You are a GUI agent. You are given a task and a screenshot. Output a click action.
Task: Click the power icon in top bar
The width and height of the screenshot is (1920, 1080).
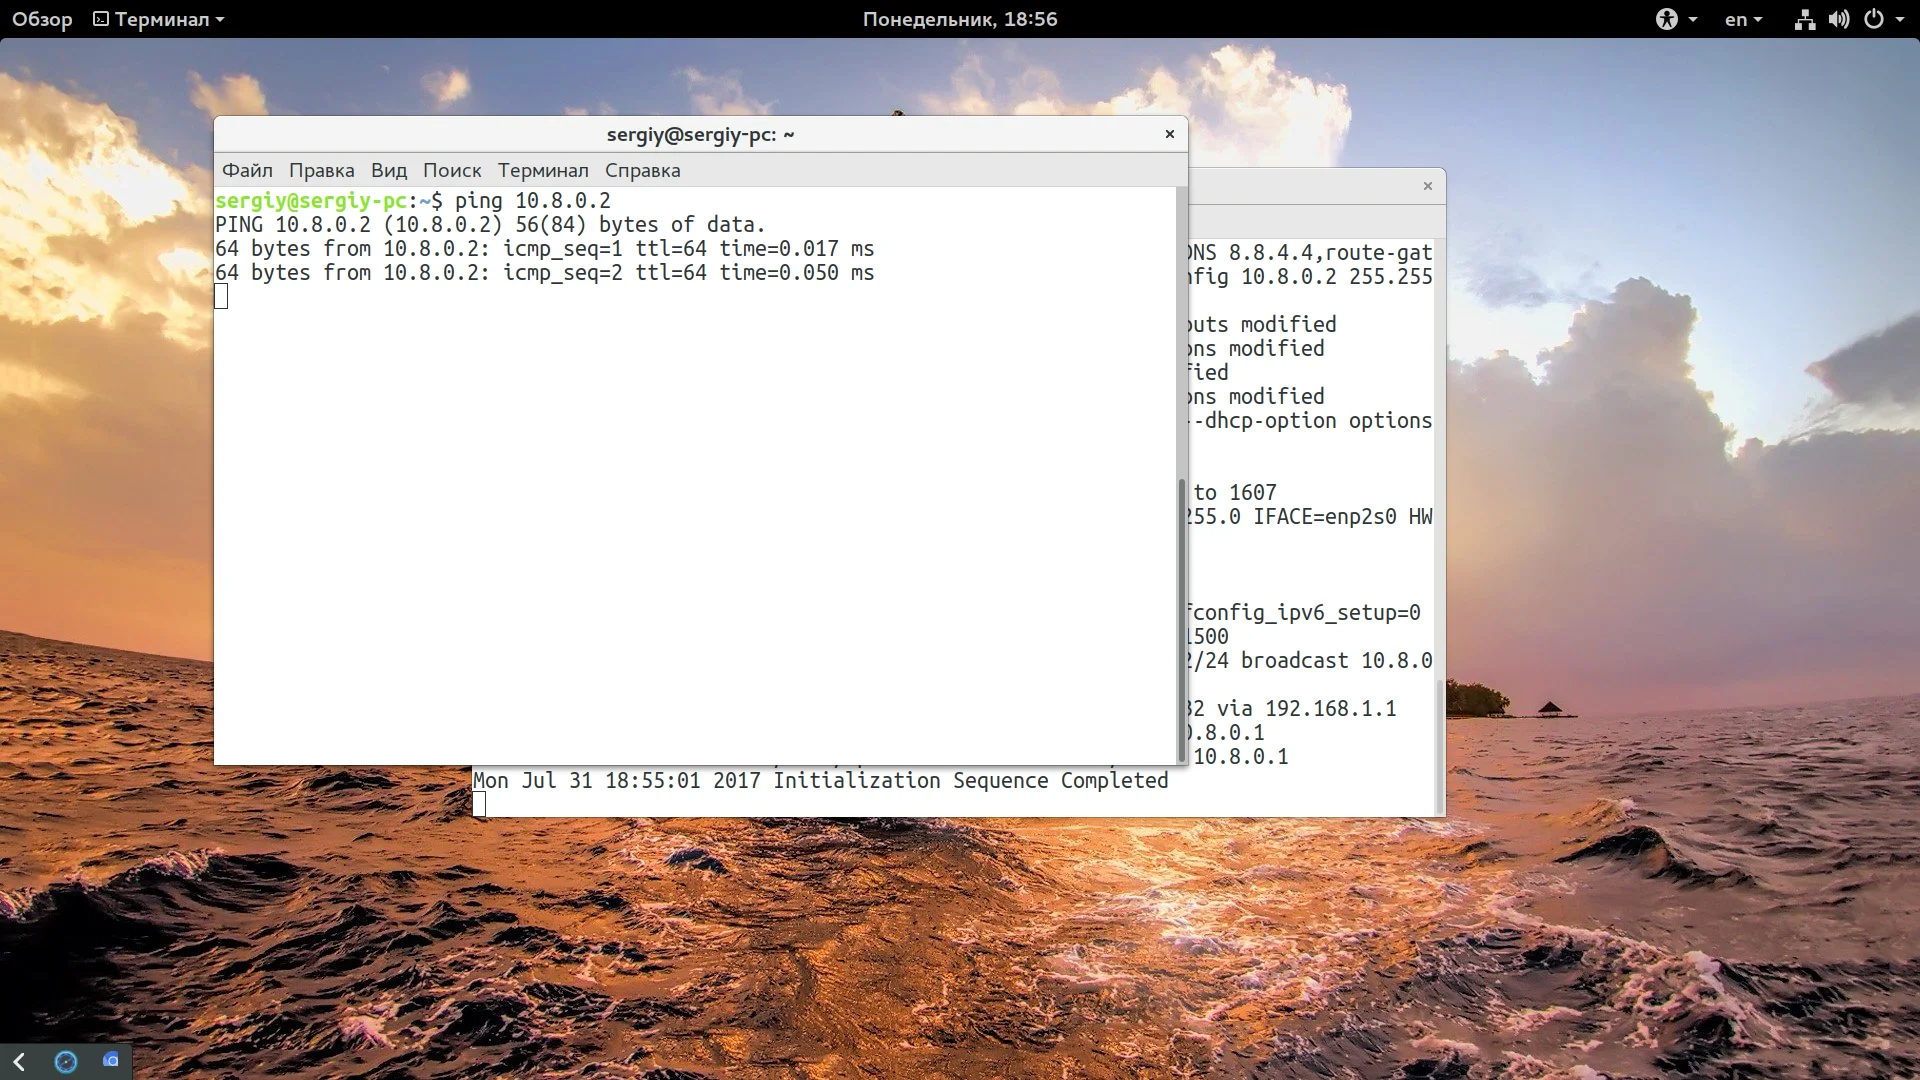coord(1874,19)
